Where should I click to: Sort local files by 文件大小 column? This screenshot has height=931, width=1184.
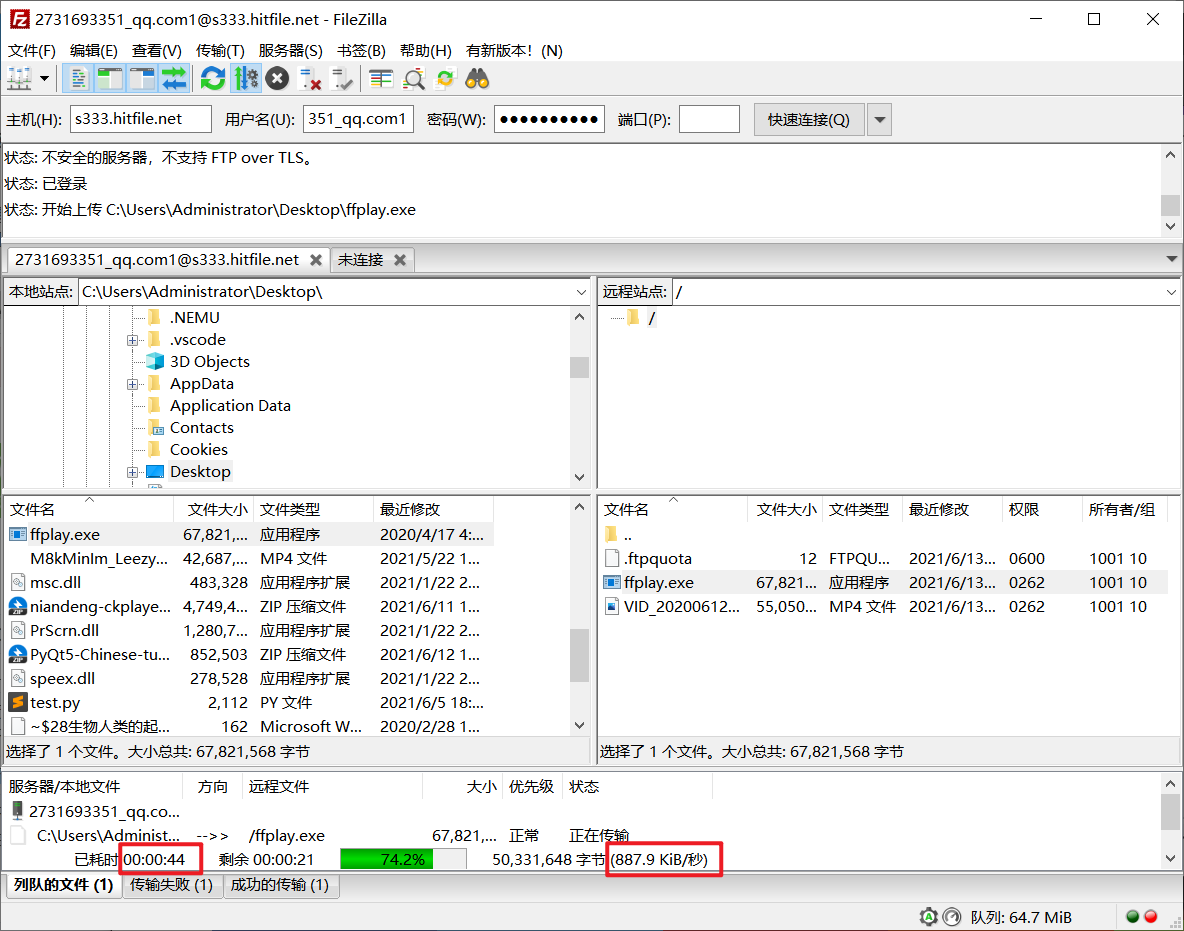point(214,510)
